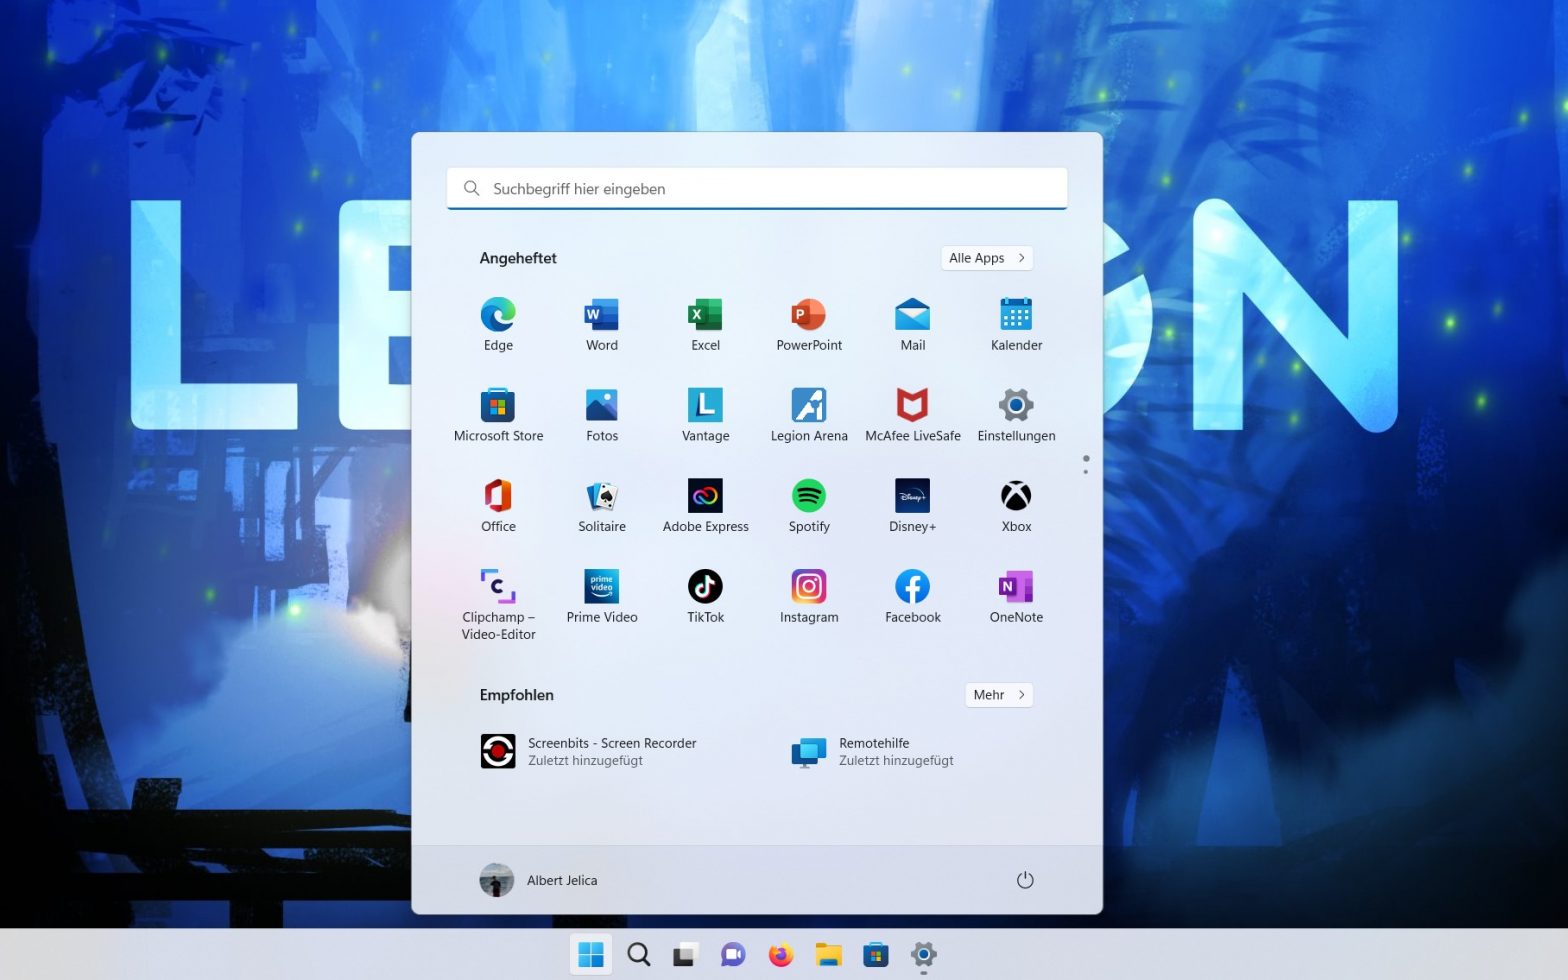This screenshot has width=1568, height=980.
Task: Open Adobe Express
Action: [x=705, y=506]
